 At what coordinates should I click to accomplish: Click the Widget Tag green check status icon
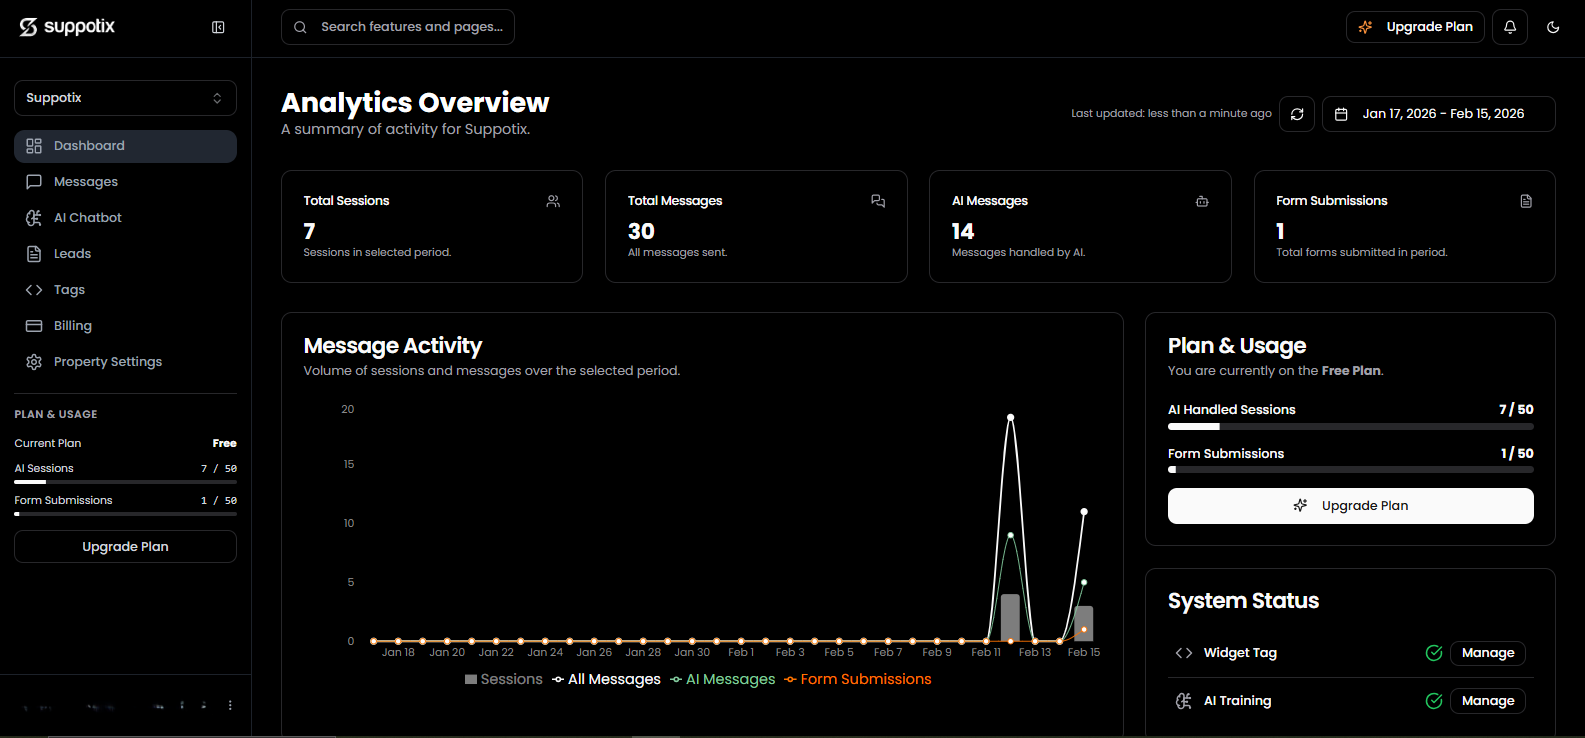pos(1434,653)
